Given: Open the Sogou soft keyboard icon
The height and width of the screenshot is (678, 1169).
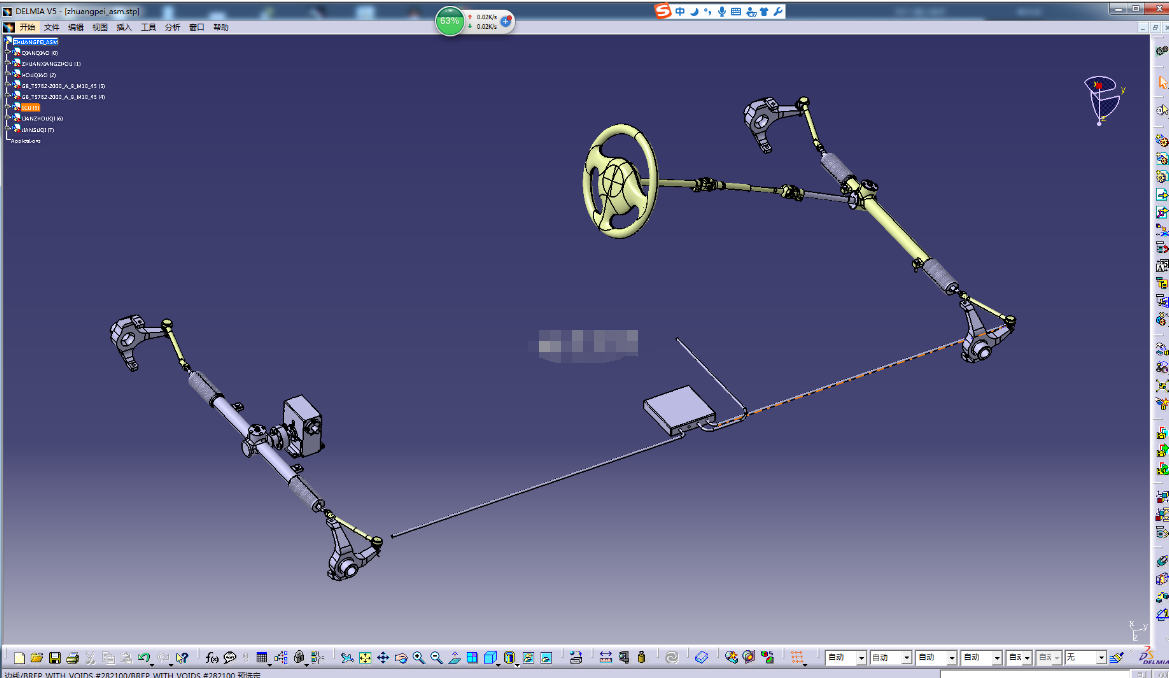Looking at the screenshot, I should pos(736,11).
